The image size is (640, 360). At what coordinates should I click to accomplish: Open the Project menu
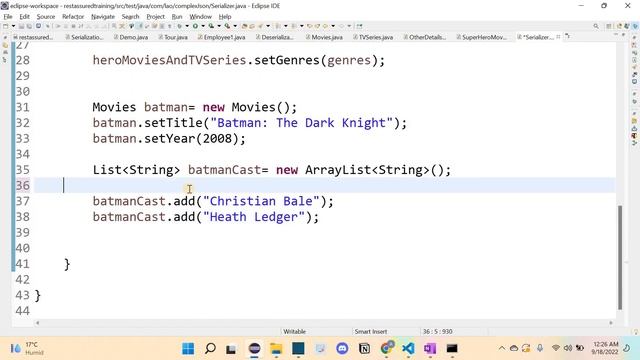(x=156, y=17)
